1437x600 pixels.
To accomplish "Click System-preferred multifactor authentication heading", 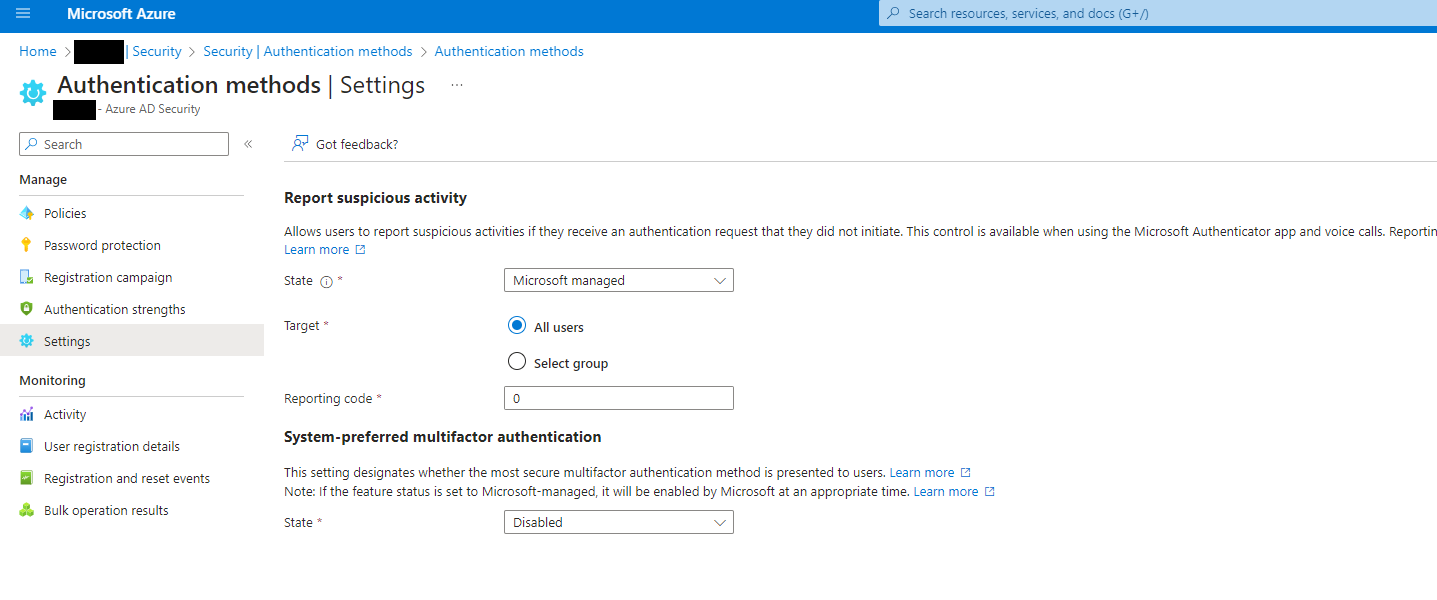I will pos(443,437).
